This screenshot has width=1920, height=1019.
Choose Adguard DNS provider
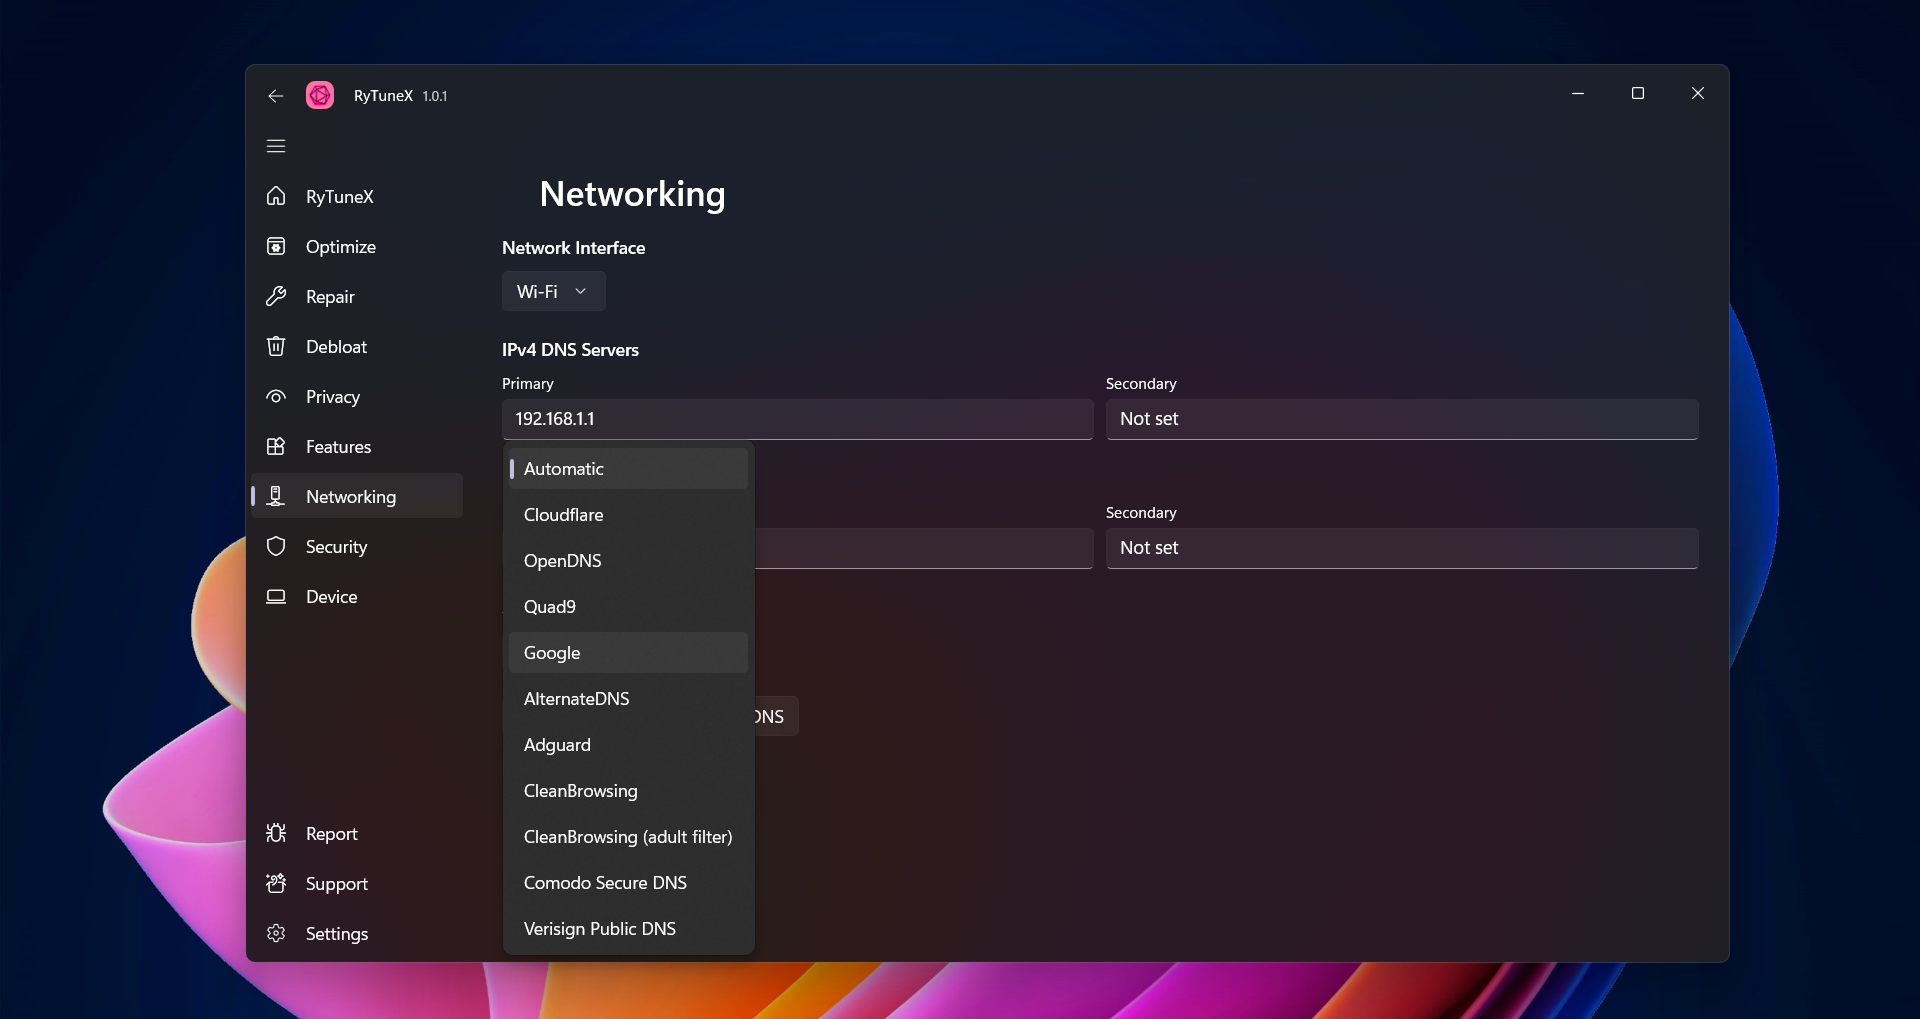pyautogui.click(x=628, y=744)
